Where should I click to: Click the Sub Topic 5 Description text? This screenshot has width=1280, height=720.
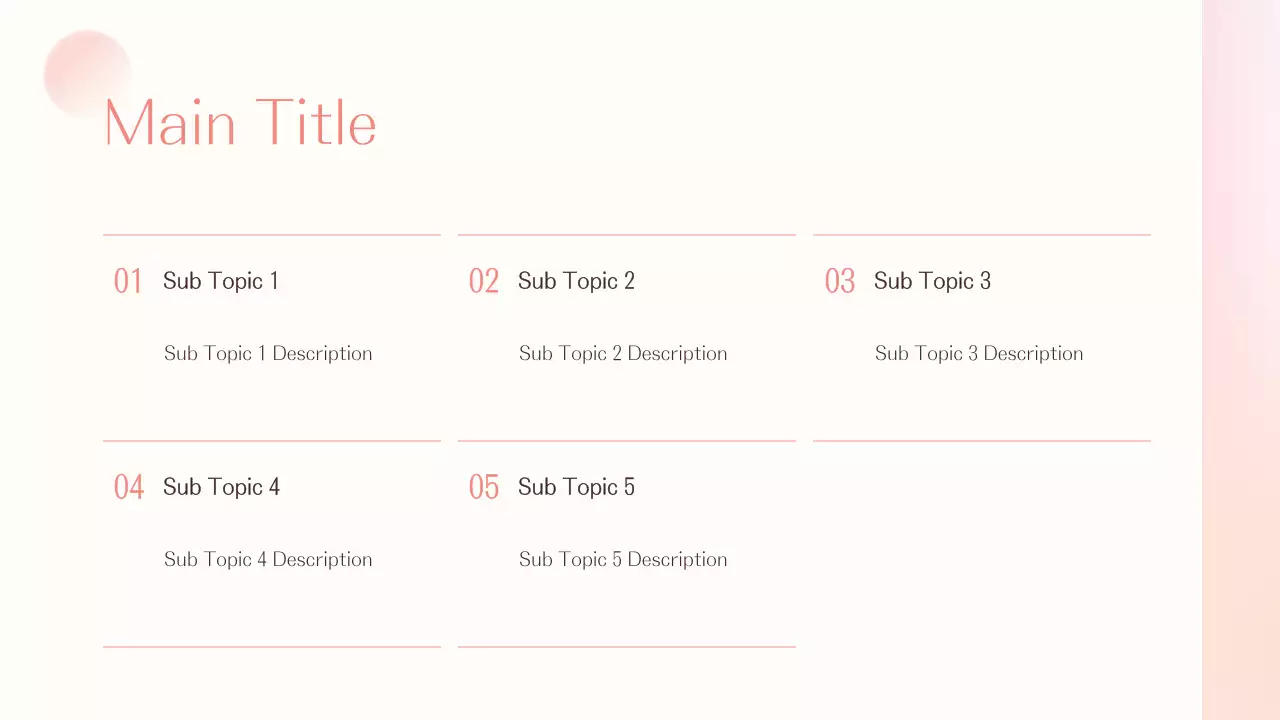click(623, 559)
